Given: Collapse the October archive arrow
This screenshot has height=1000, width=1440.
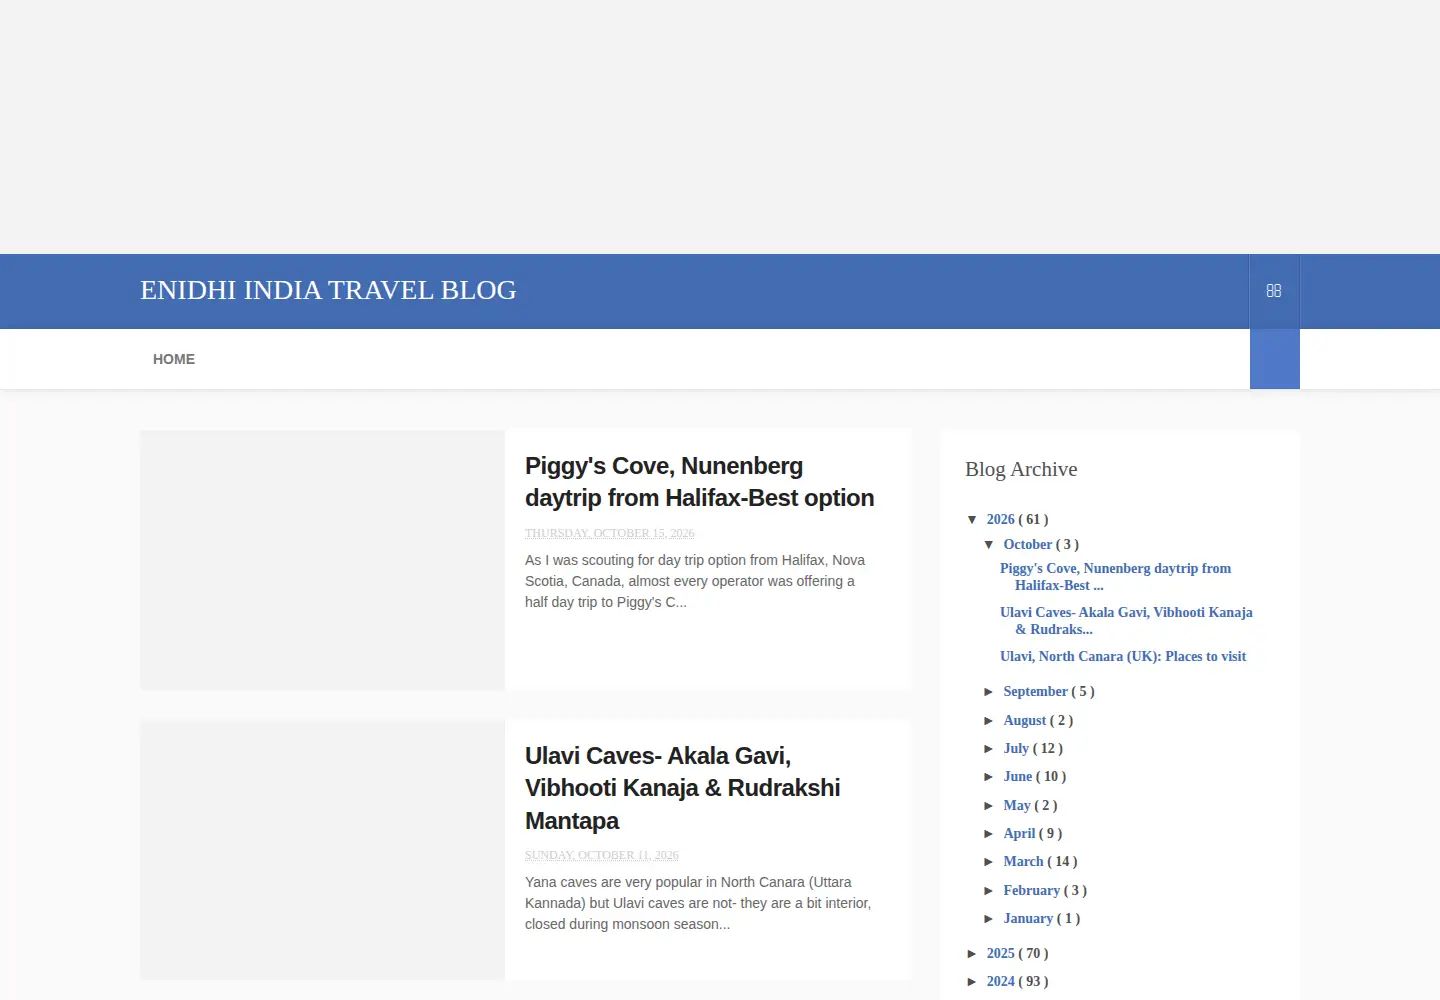Looking at the screenshot, I should tap(989, 544).
